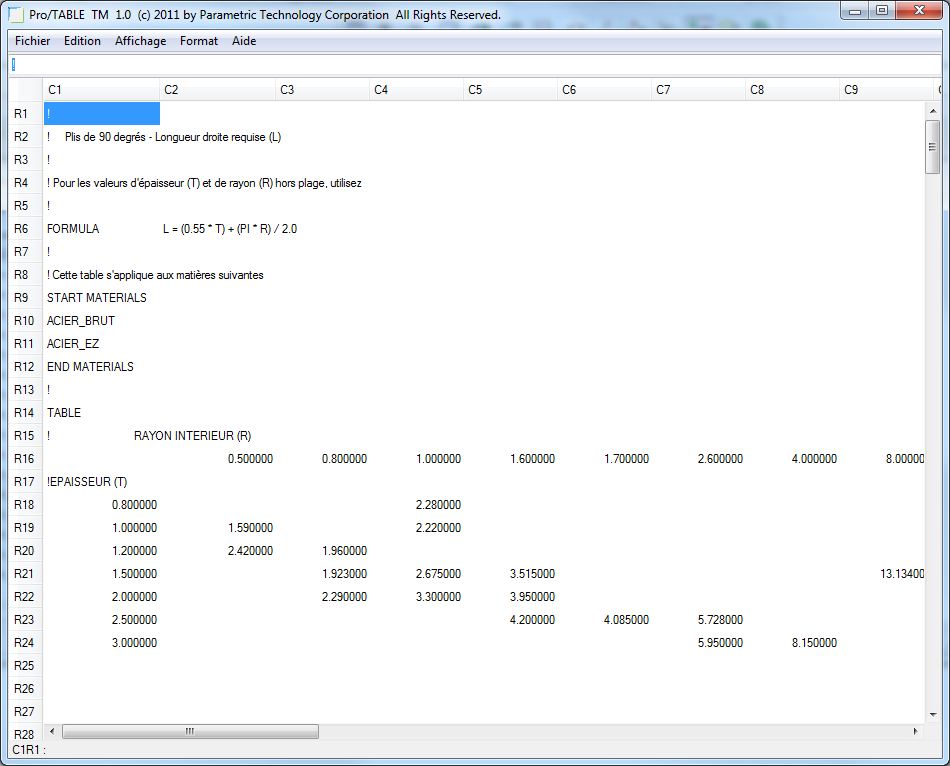Select column header C5
Screen dimensions: 950x766
click(x=510, y=90)
